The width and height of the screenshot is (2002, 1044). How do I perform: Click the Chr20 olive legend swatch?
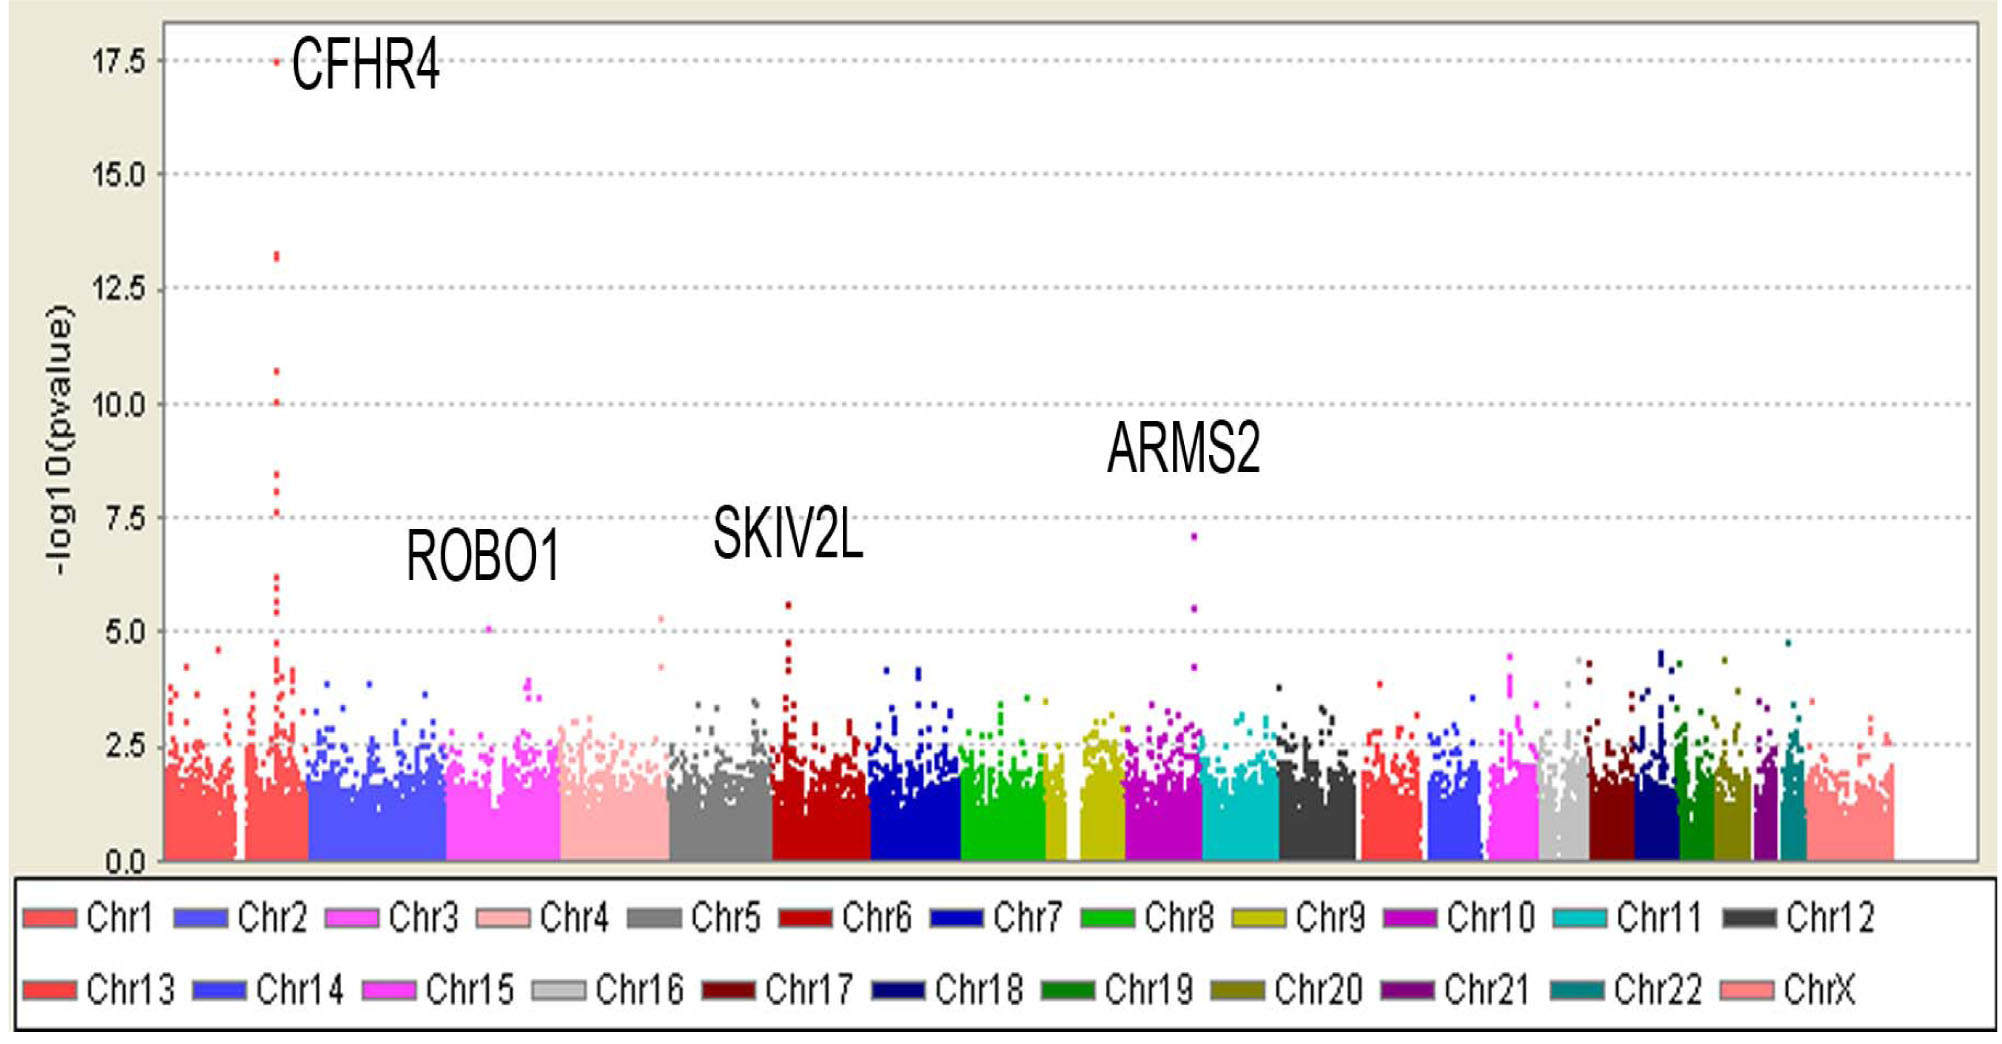click(1237, 990)
